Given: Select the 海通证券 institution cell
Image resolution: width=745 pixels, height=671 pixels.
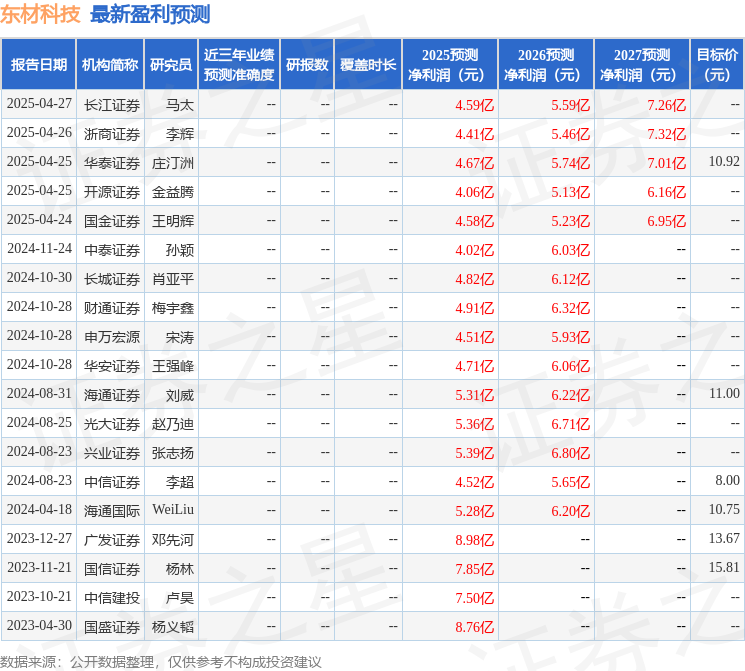Looking at the screenshot, I should coord(112,395).
